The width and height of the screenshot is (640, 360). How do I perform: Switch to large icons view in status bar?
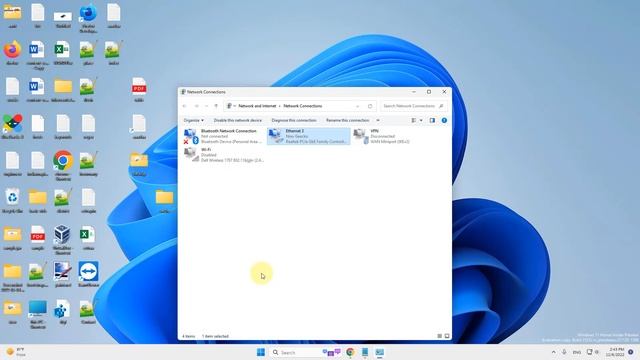pyautogui.click(x=447, y=336)
